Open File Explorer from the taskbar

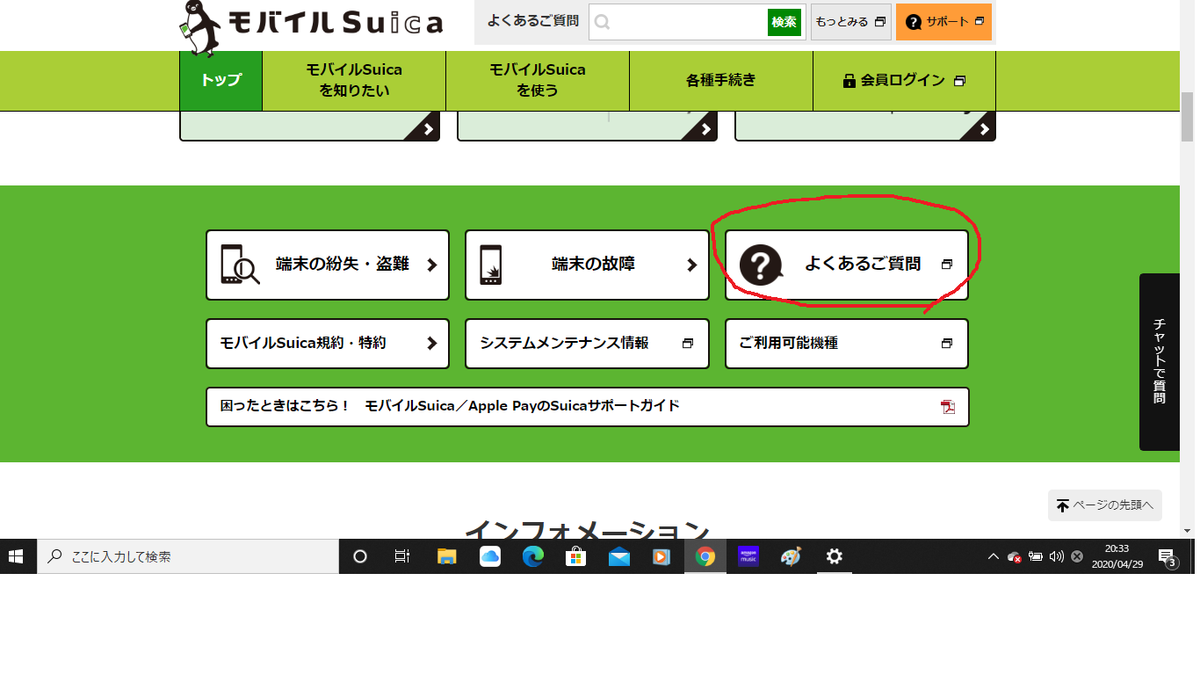[446, 557]
